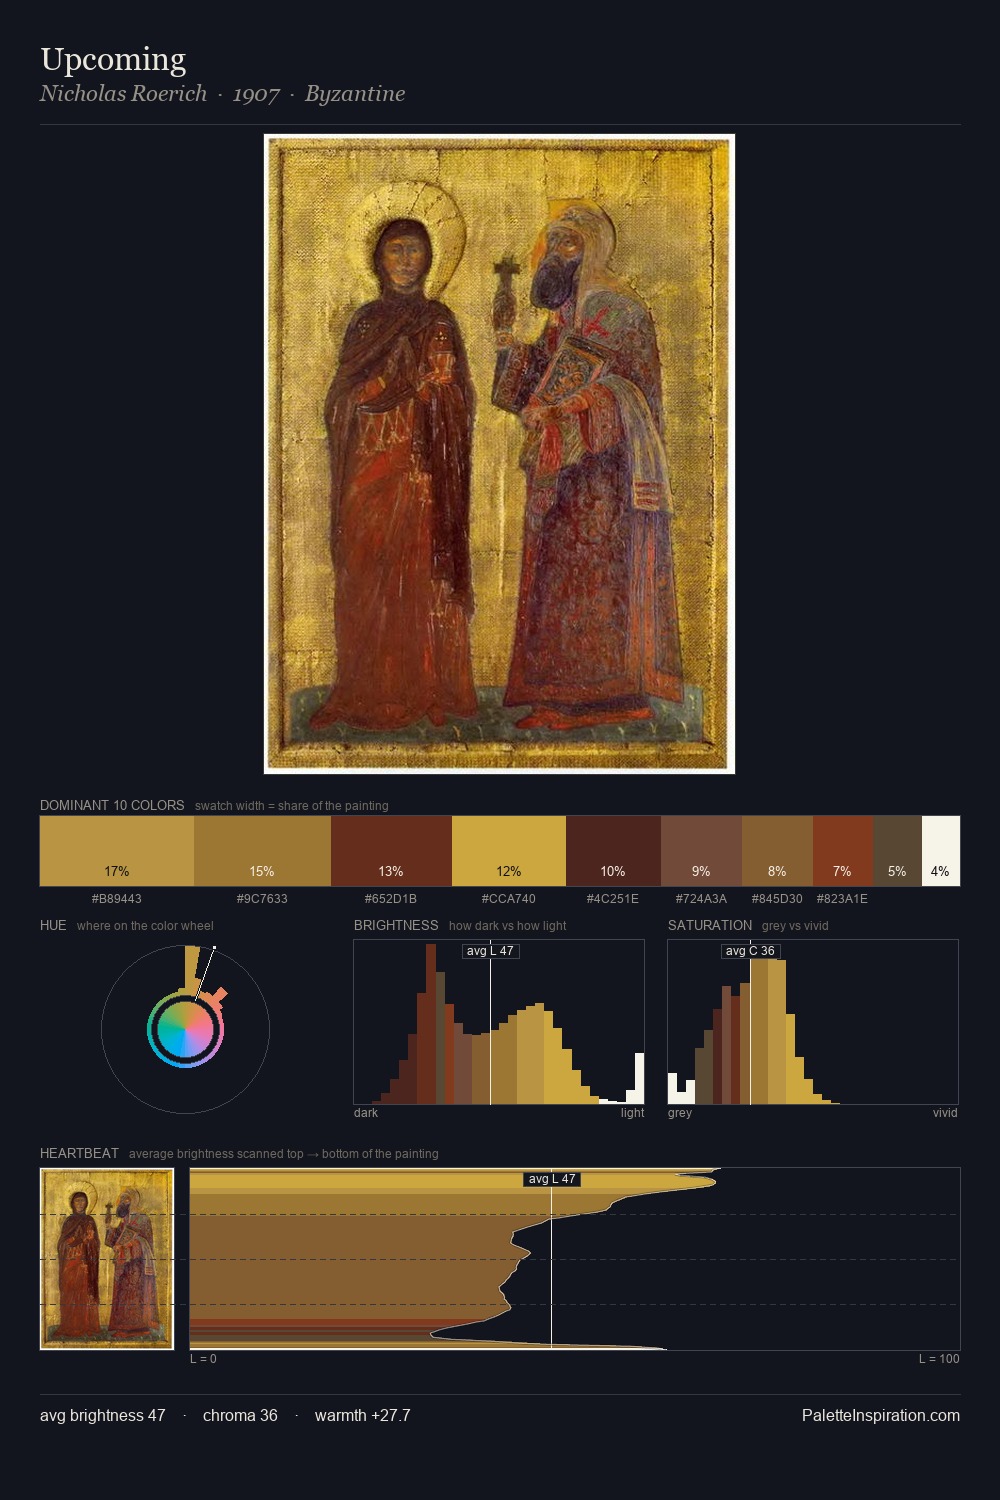Click the hex code '#CCA740'
Viewport: 1000px width, 1500px height.
(x=509, y=899)
